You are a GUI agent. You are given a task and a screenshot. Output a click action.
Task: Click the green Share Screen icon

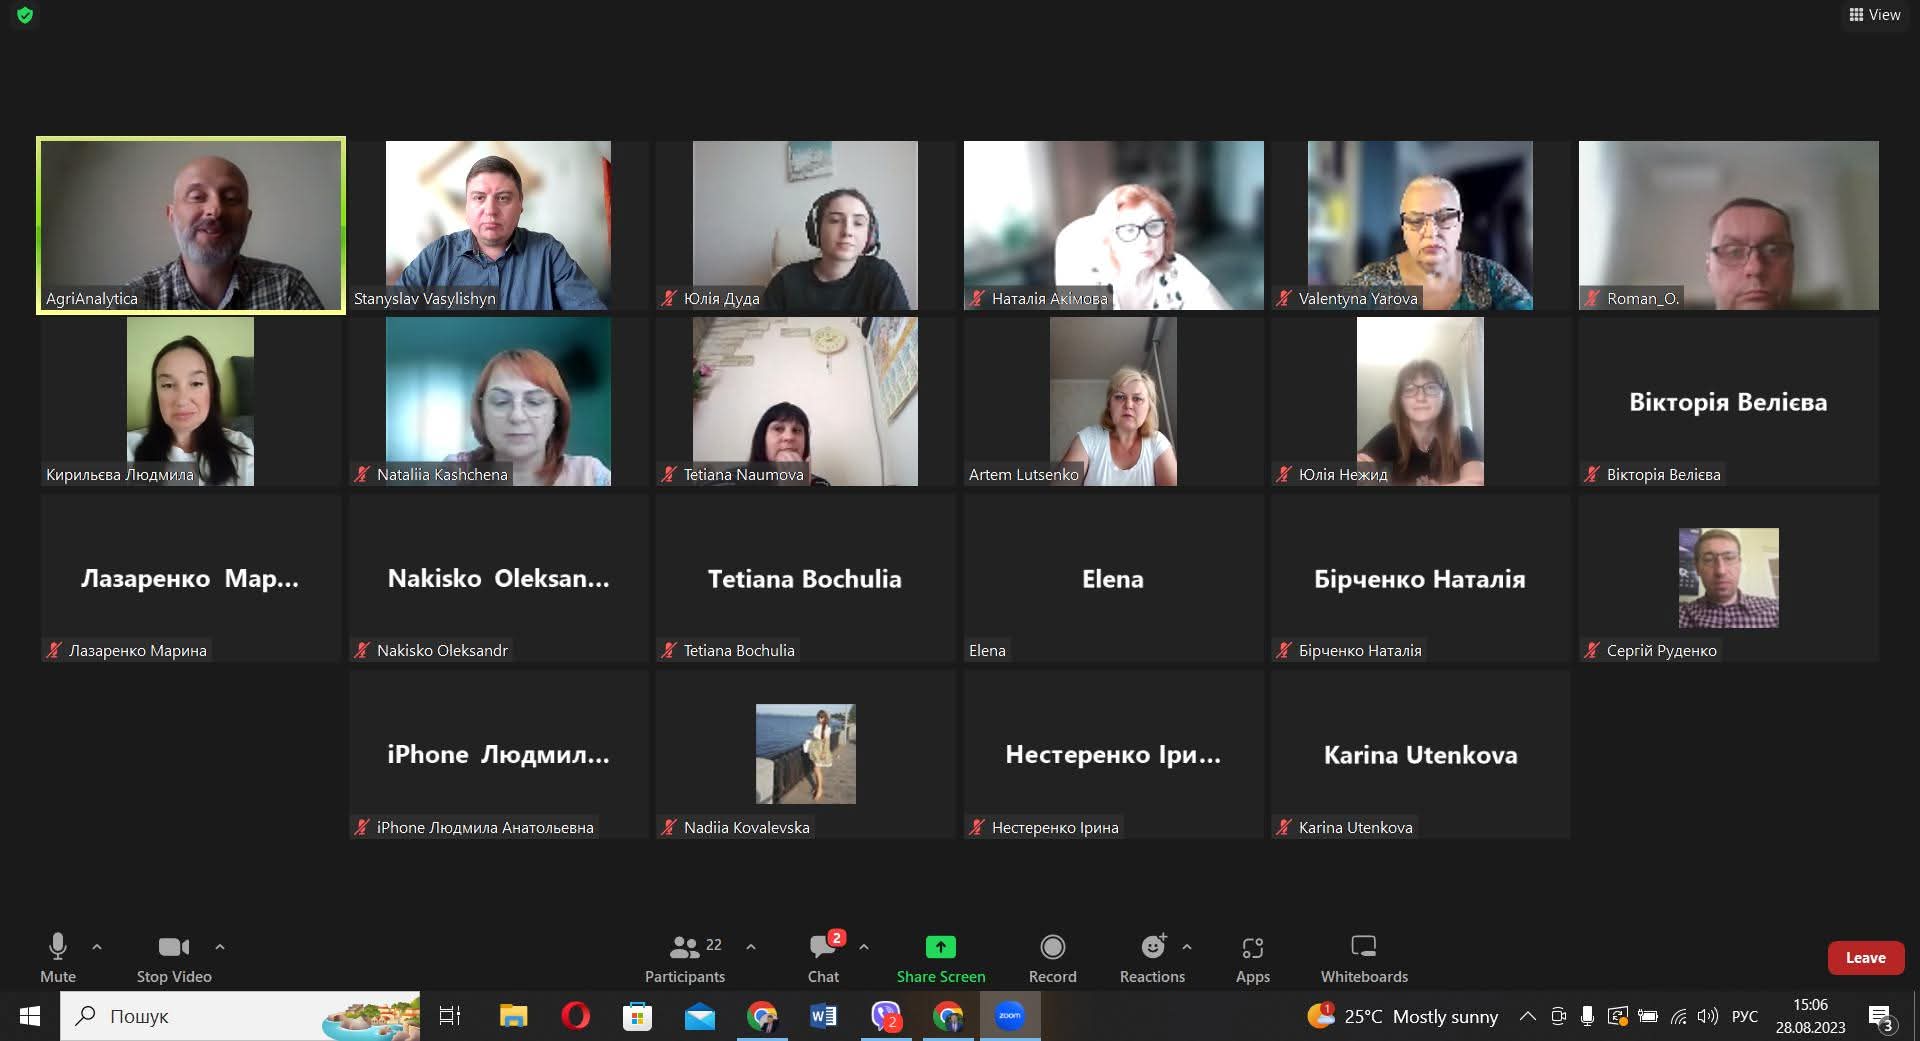click(x=940, y=946)
